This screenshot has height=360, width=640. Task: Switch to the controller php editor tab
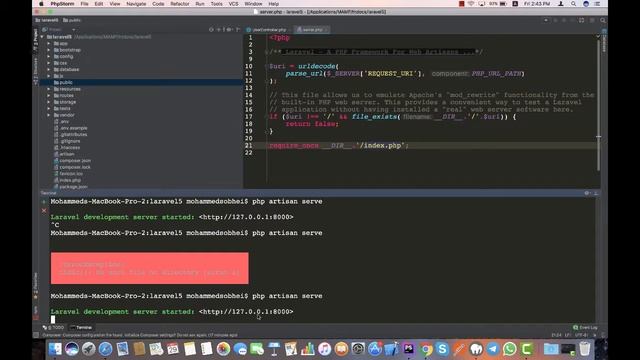(x=269, y=29)
